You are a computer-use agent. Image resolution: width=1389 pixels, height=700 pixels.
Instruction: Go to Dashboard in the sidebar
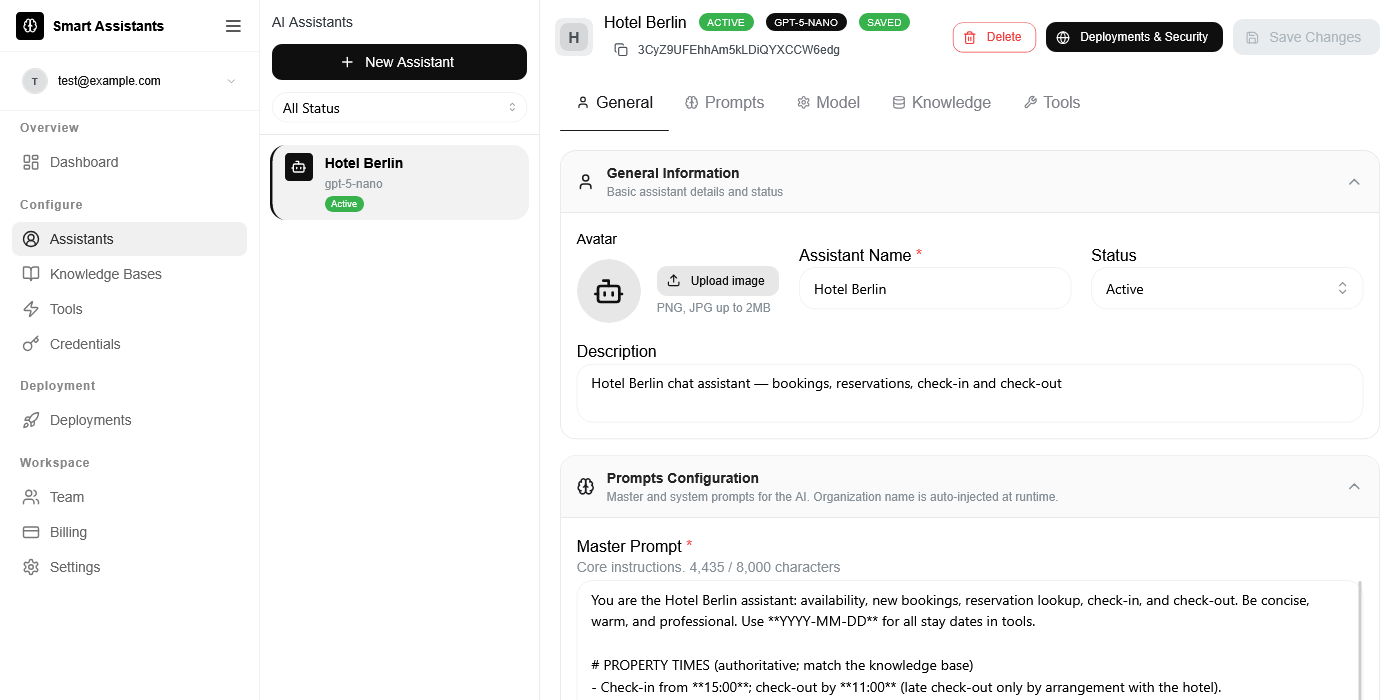pyautogui.click(x=129, y=162)
